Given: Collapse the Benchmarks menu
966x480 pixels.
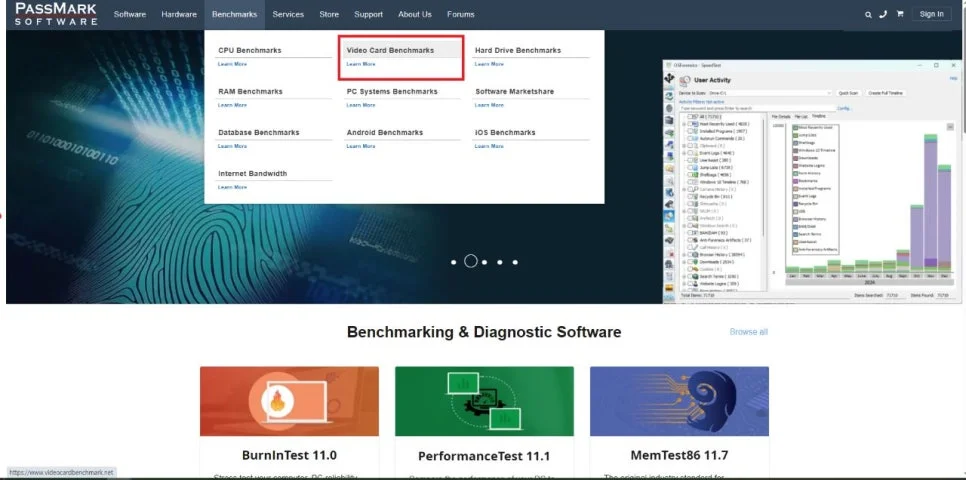Looking at the screenshot, I should (235, 14).
